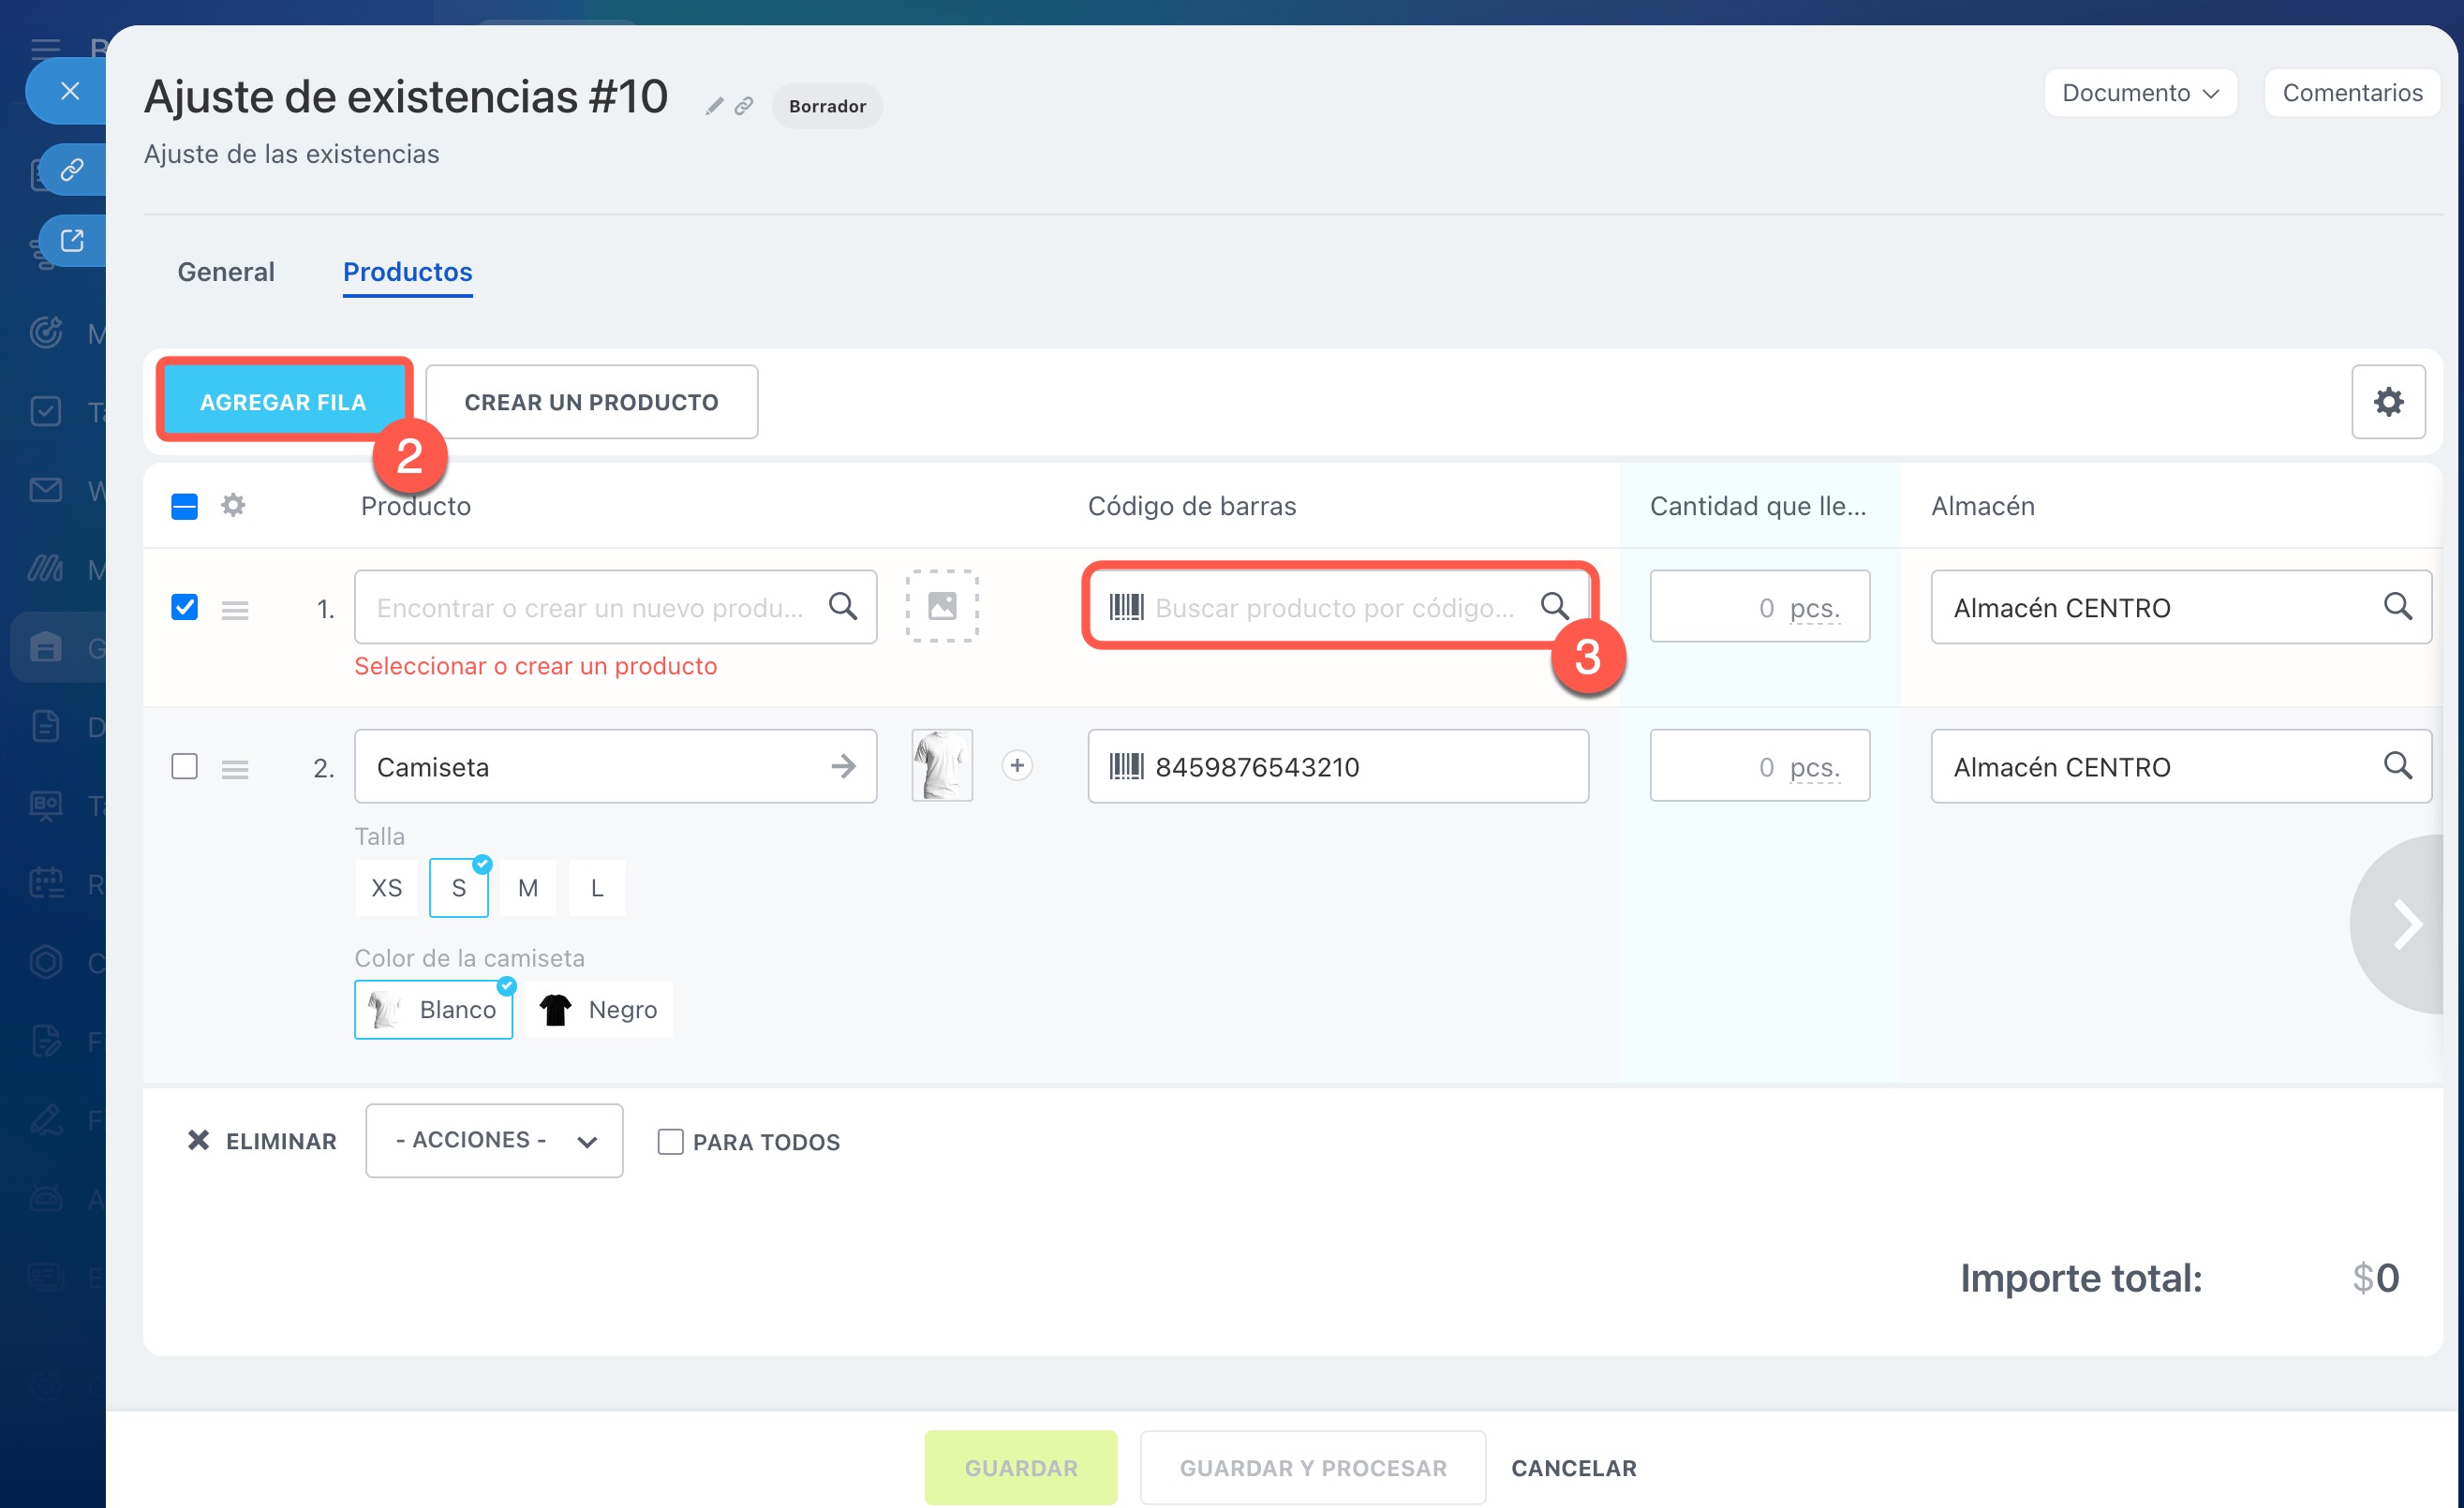Open table settings gear at top right
The image size is (2464, 1508).
pos(2387,402)
